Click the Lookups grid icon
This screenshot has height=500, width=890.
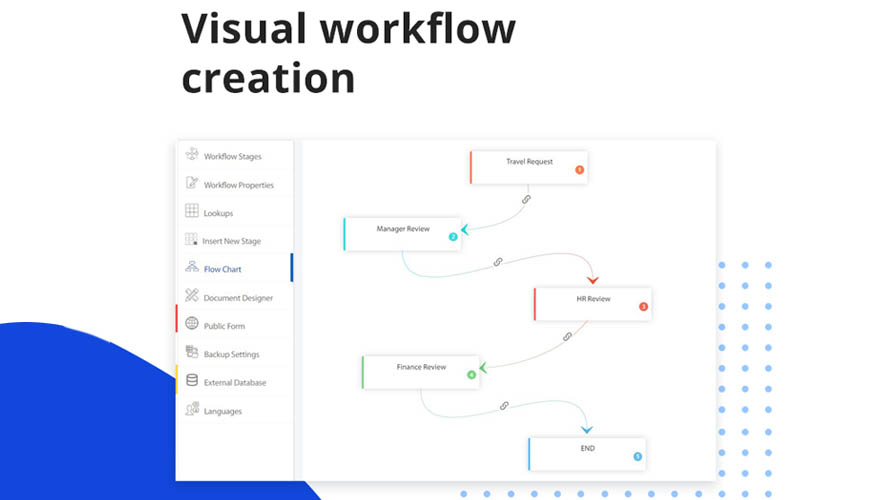coord(192,211)
